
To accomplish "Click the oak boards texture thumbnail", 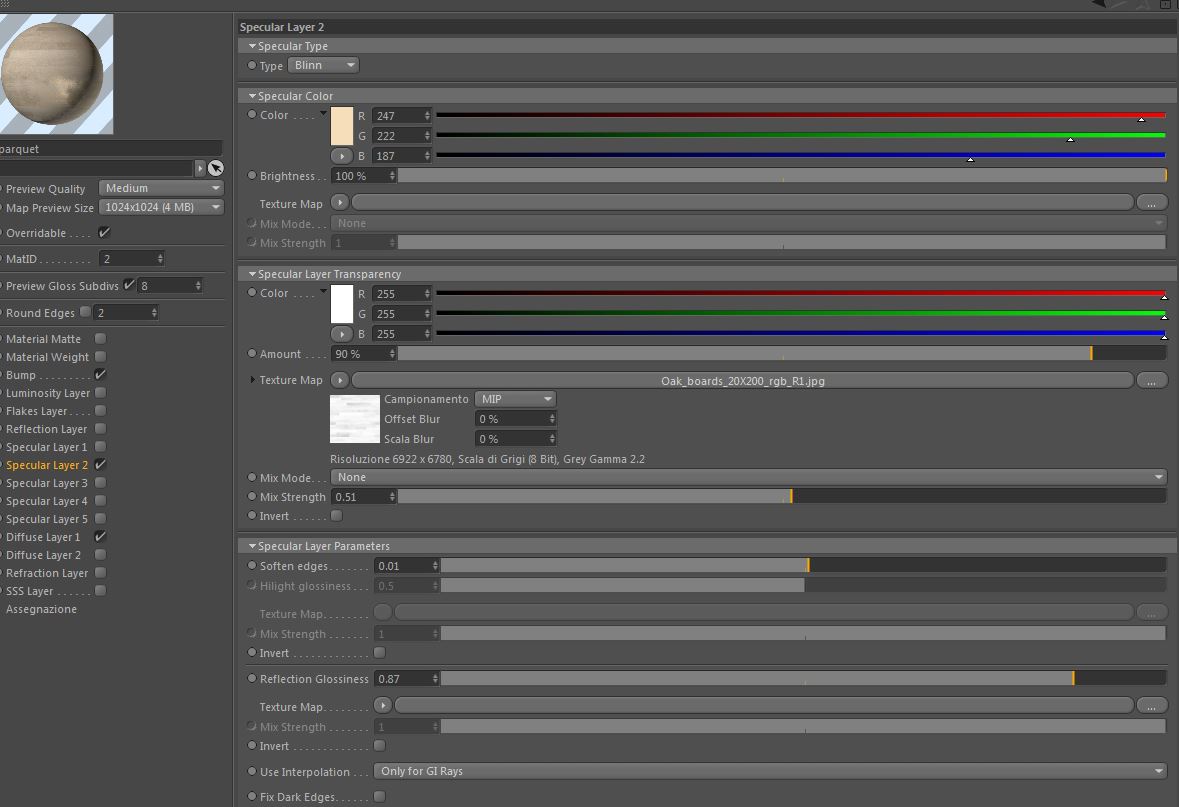I will [x=355, y=419].
